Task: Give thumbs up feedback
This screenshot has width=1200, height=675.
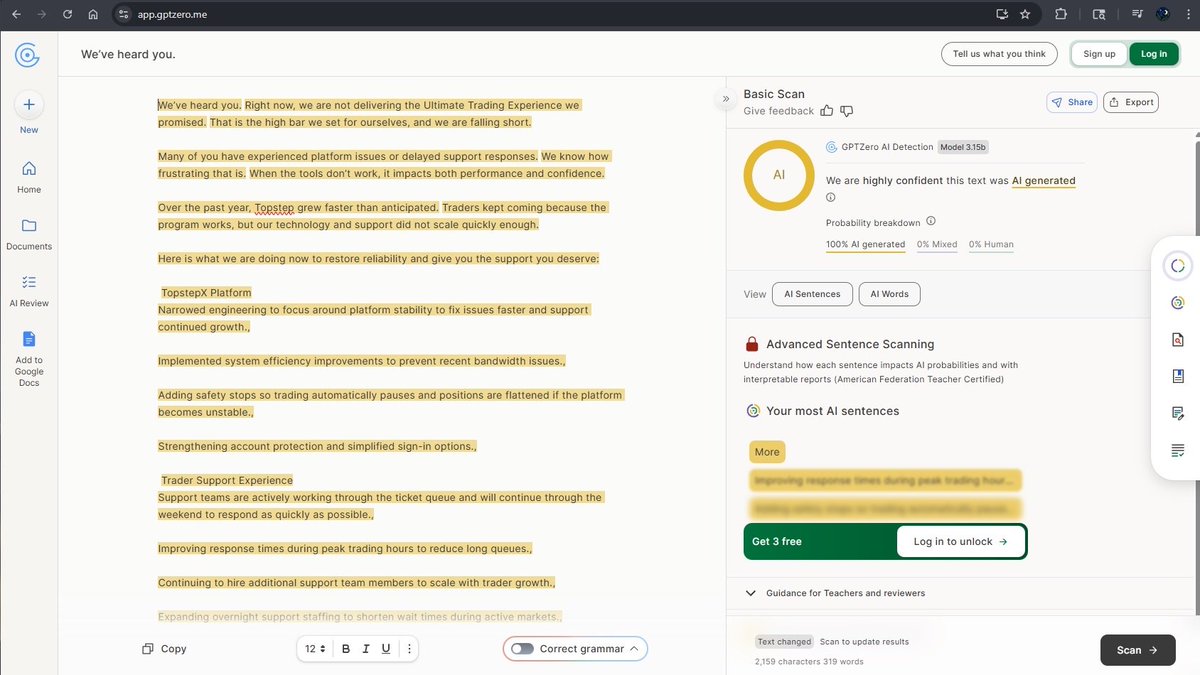Action: [827, 111]
